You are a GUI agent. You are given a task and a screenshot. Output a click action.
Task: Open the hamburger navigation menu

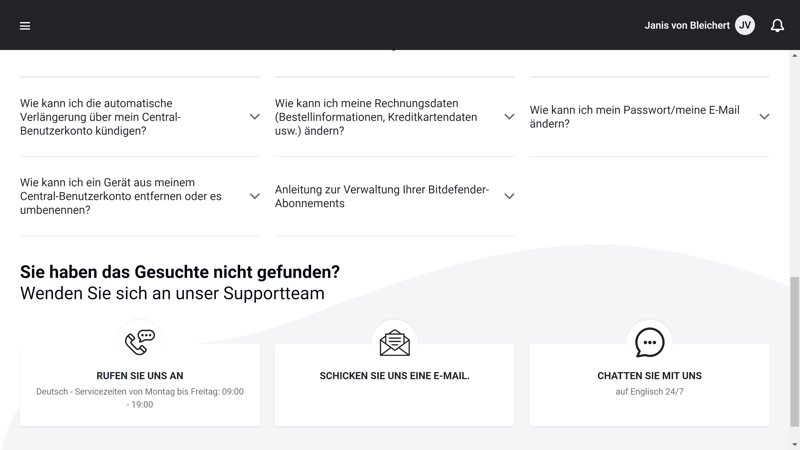[25, 26]
